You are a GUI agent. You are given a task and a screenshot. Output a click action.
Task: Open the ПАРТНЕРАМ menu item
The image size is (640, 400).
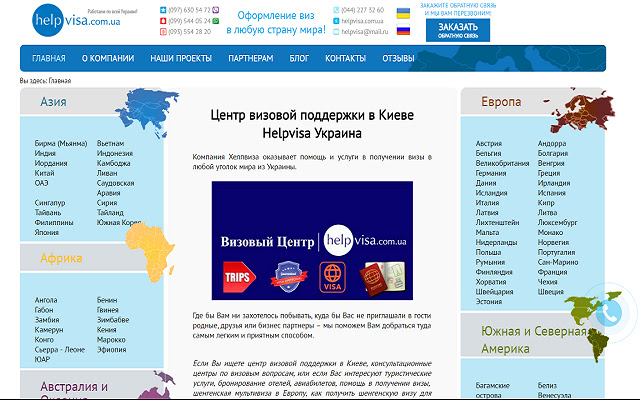251,58
